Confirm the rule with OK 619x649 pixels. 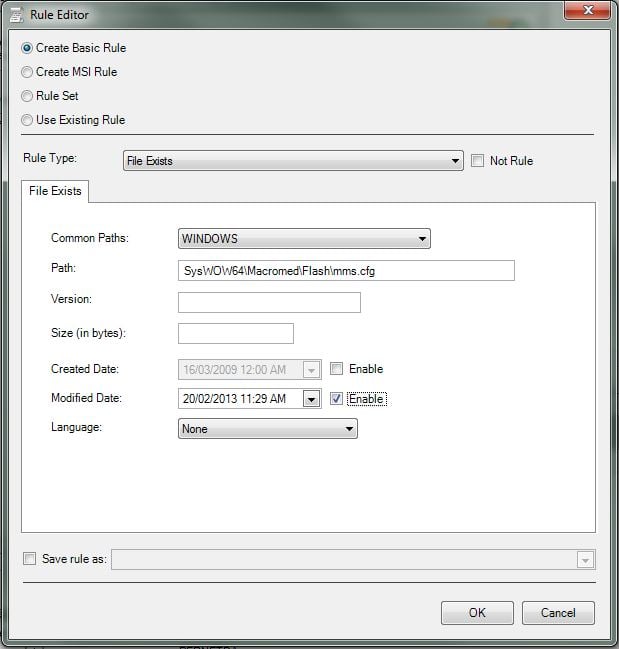[x=477, y=613]
